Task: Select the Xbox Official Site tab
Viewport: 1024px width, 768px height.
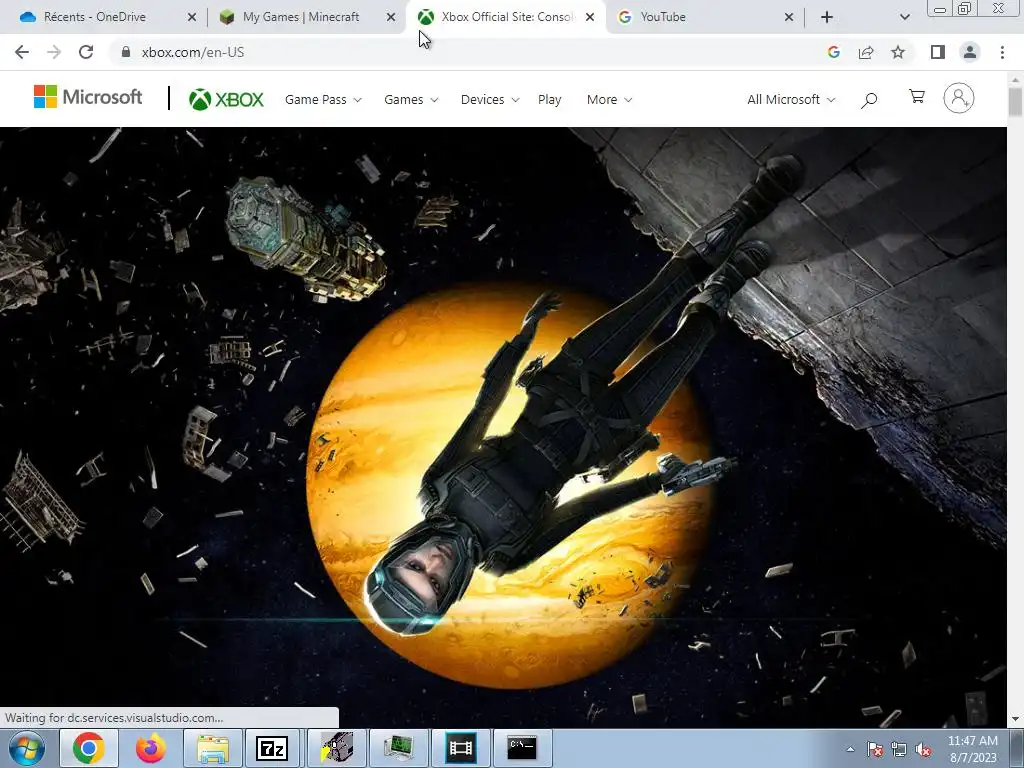Action: pos(507,17)
